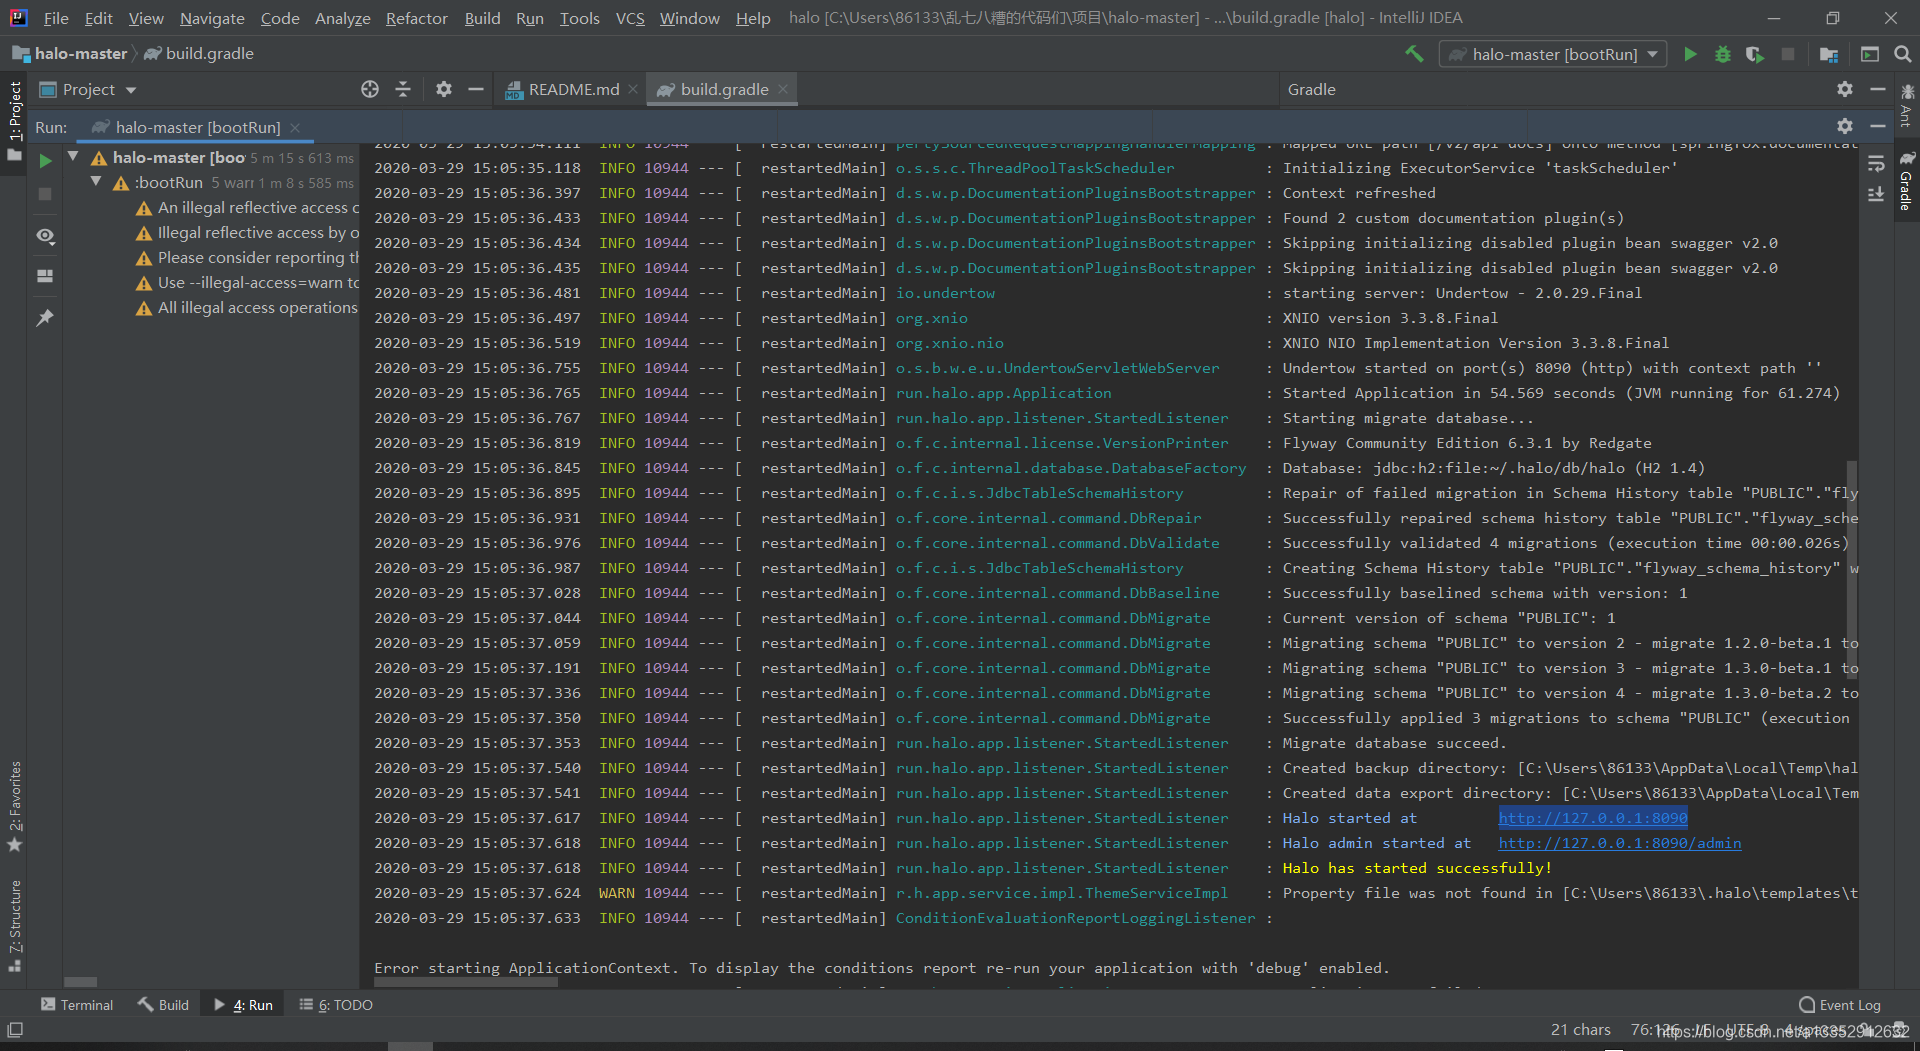Click 'Halo has started successfully!' log text
The width and height of the screenshot is (1920, 1051).
(x=1417, y=868)
